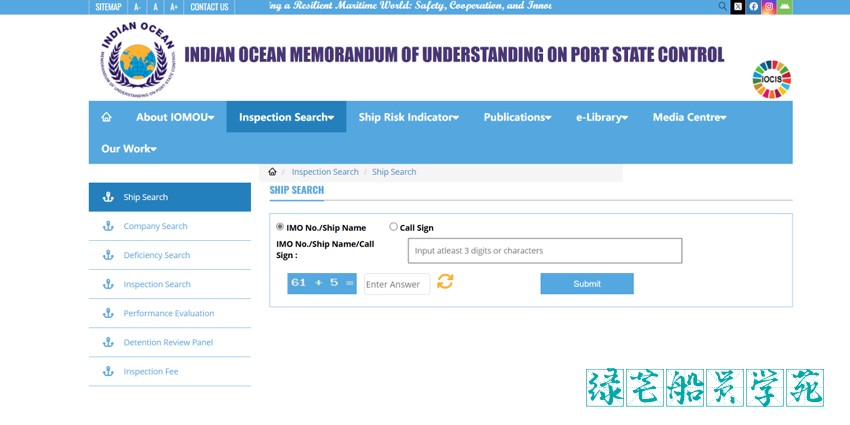Open Company Search in the sidebar
The image size is (850, 425).
(x=170, y=226)
